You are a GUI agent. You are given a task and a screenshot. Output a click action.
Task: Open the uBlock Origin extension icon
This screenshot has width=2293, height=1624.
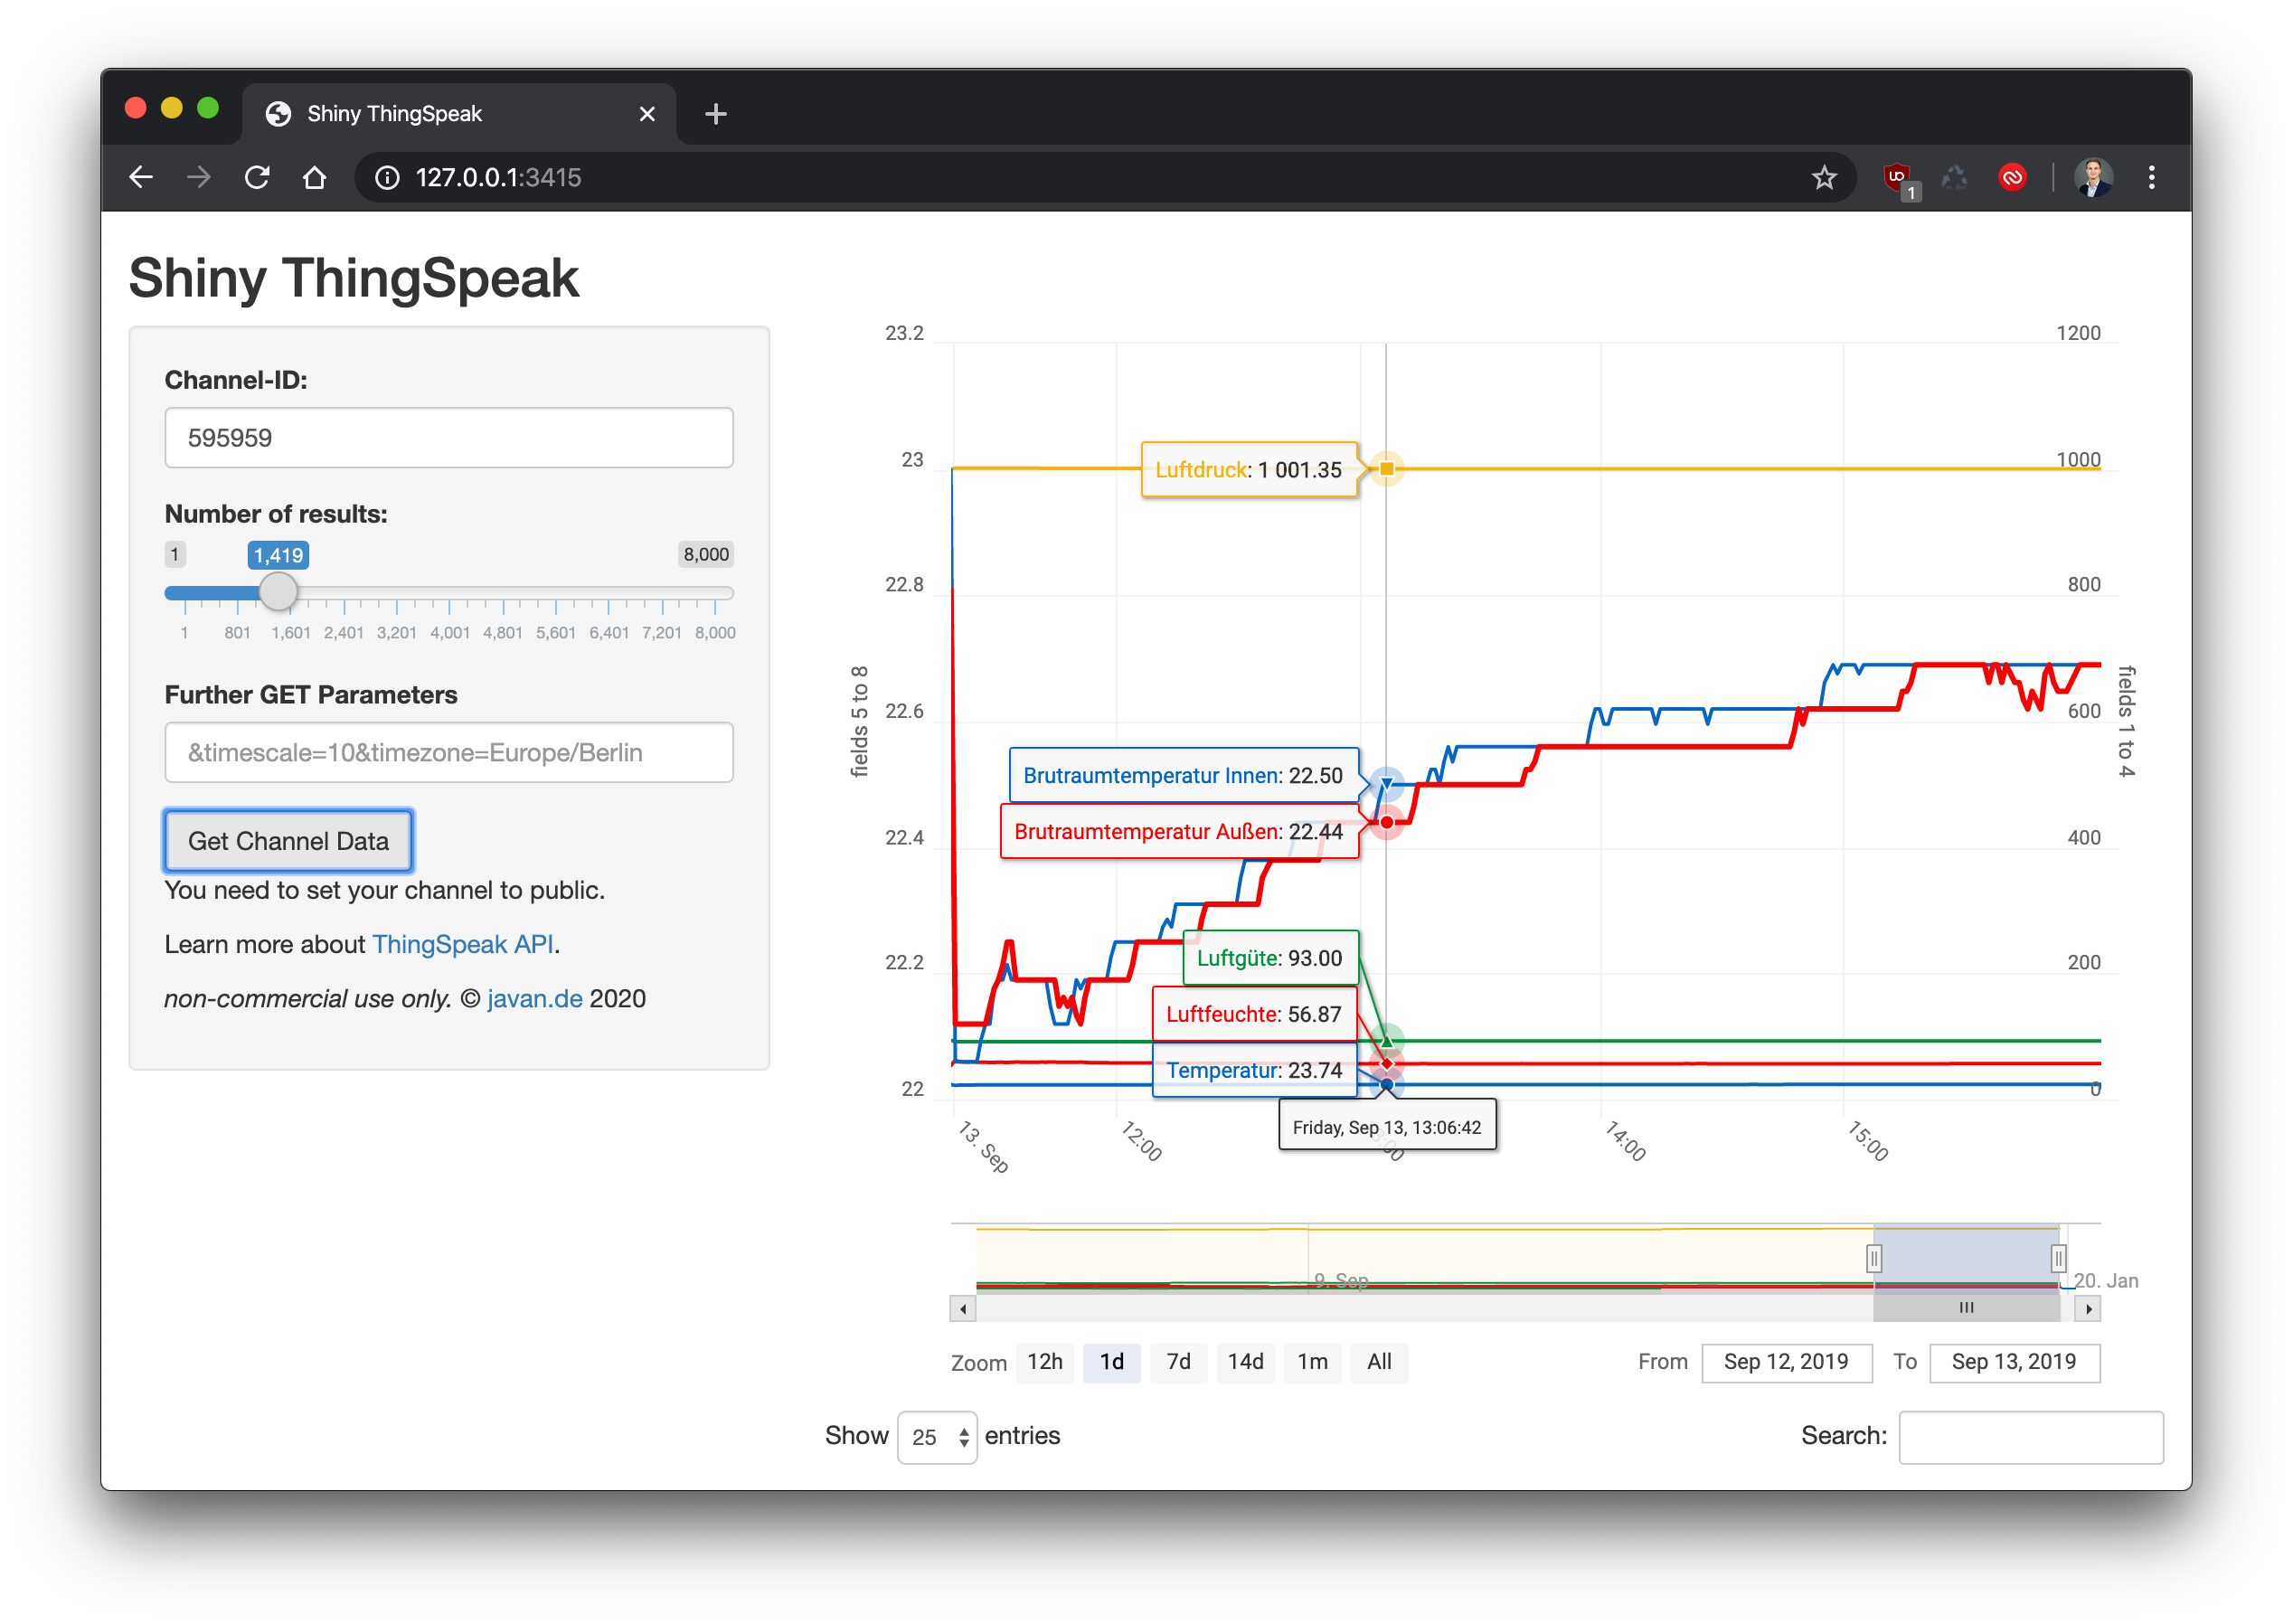coord(1896,178)
